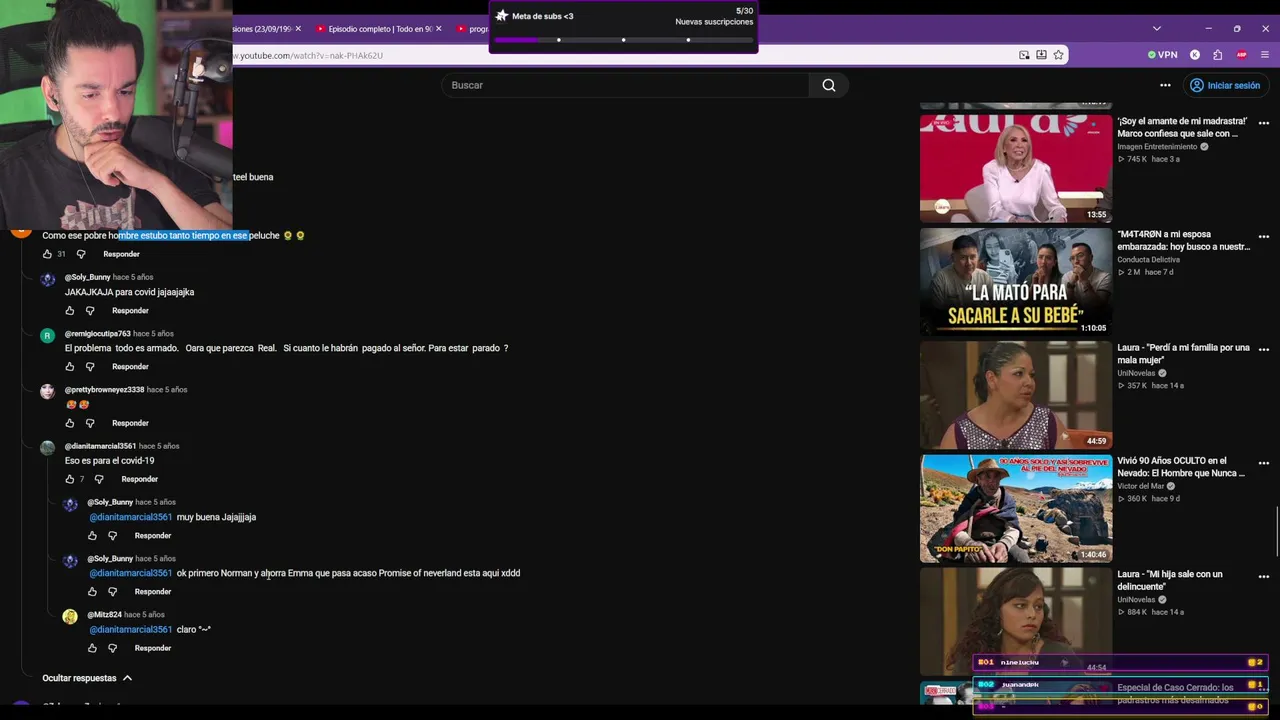Click the page vertical scrollbar

pos(1276,530)
